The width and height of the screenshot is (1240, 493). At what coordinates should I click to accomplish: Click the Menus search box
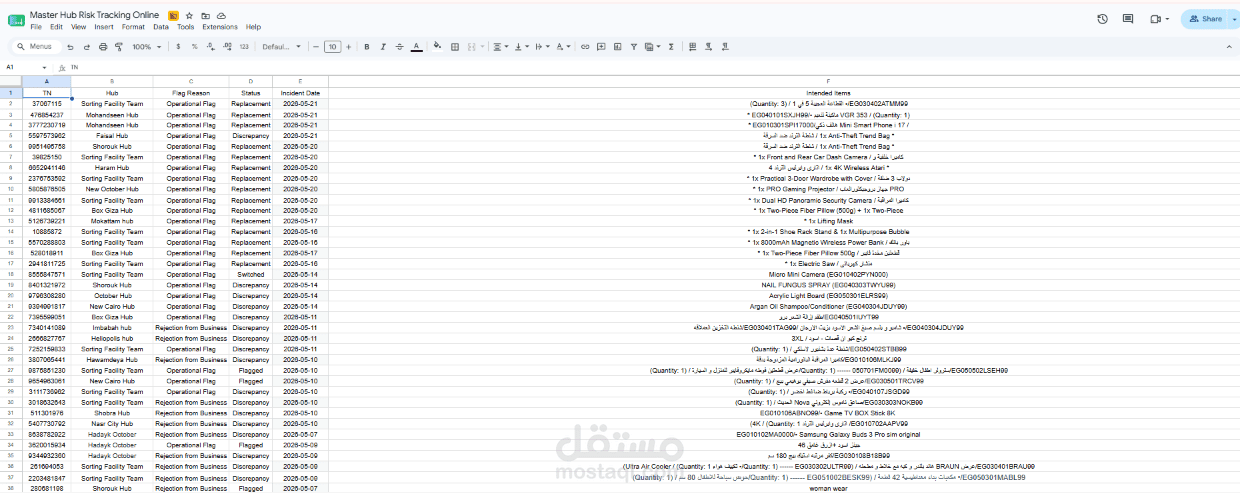35,47
